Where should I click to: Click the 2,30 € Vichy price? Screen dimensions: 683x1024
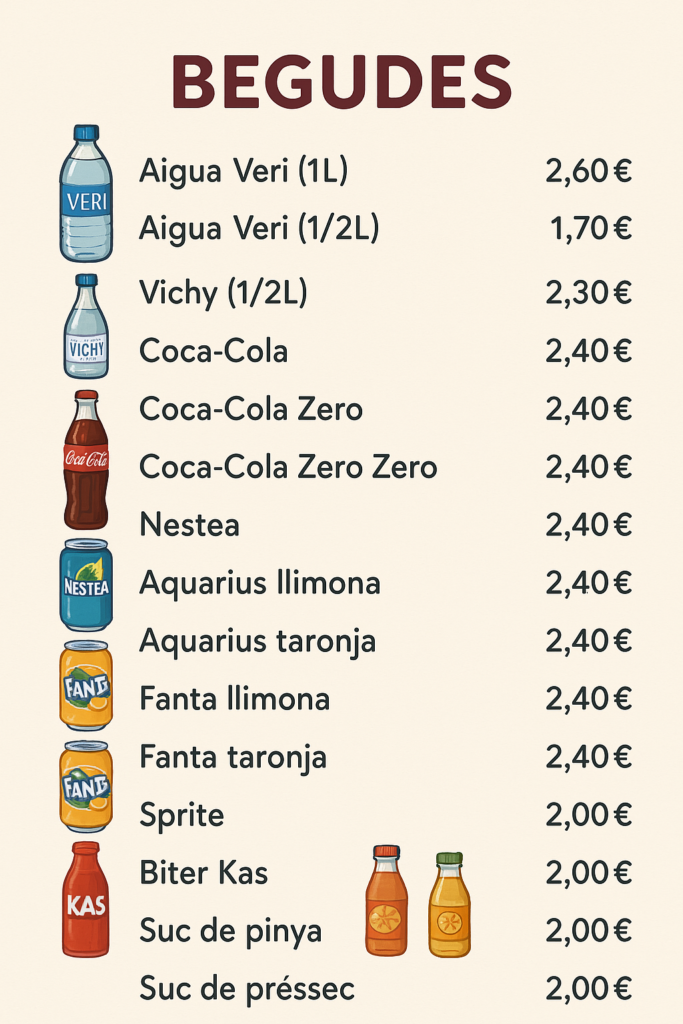(588, 293)
